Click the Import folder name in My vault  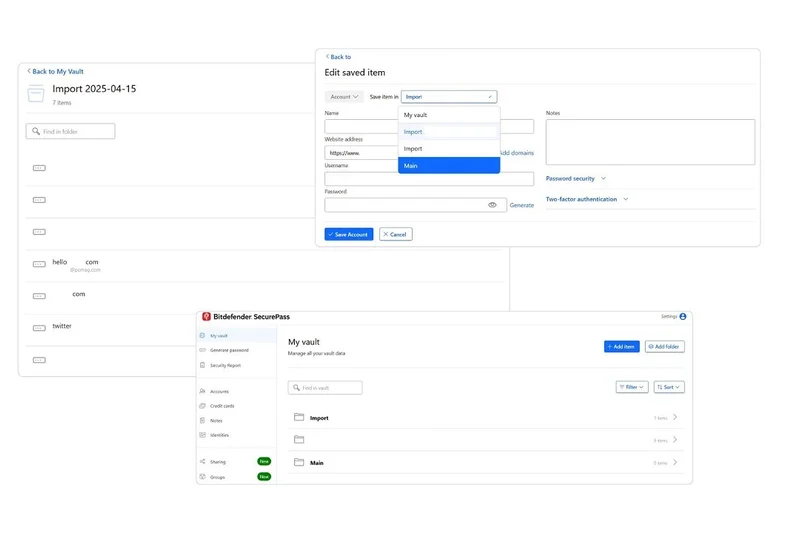[319, 418]
